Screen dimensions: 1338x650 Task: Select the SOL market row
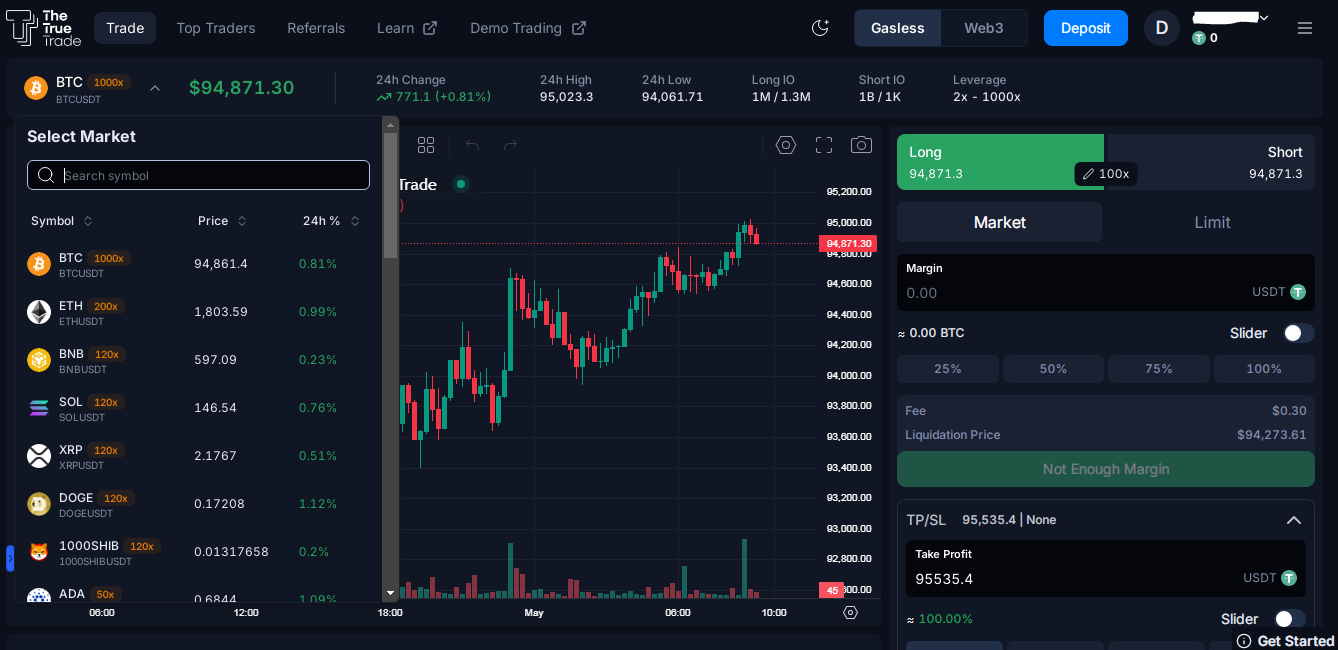pyautogui.click(x=198, y=408)
